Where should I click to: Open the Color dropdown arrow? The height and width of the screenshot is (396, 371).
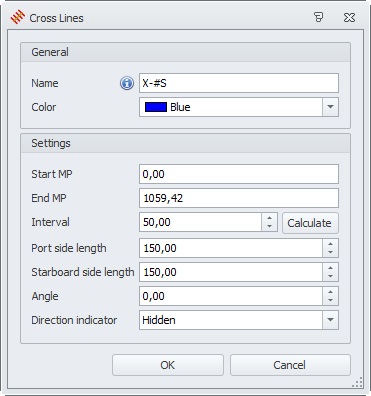[x=330, y=107]
